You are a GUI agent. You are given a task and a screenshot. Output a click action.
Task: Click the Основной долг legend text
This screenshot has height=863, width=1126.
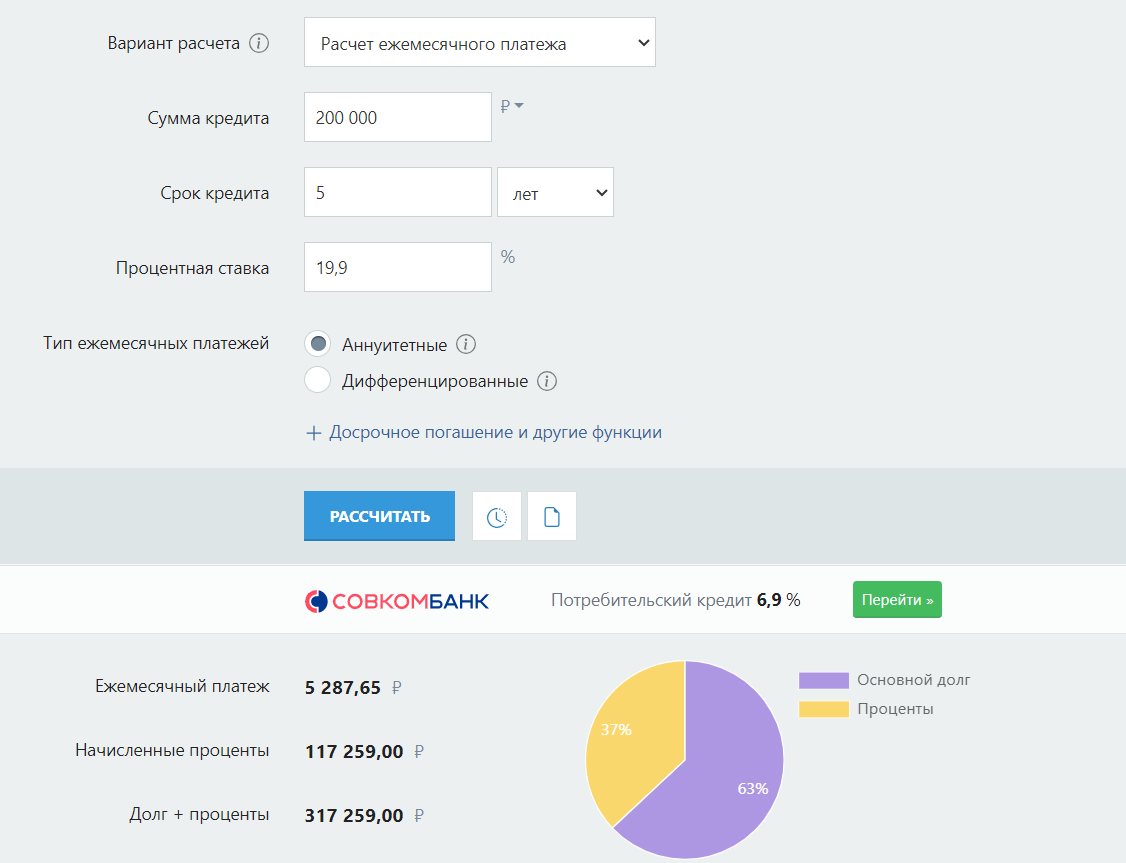[913, 680]
